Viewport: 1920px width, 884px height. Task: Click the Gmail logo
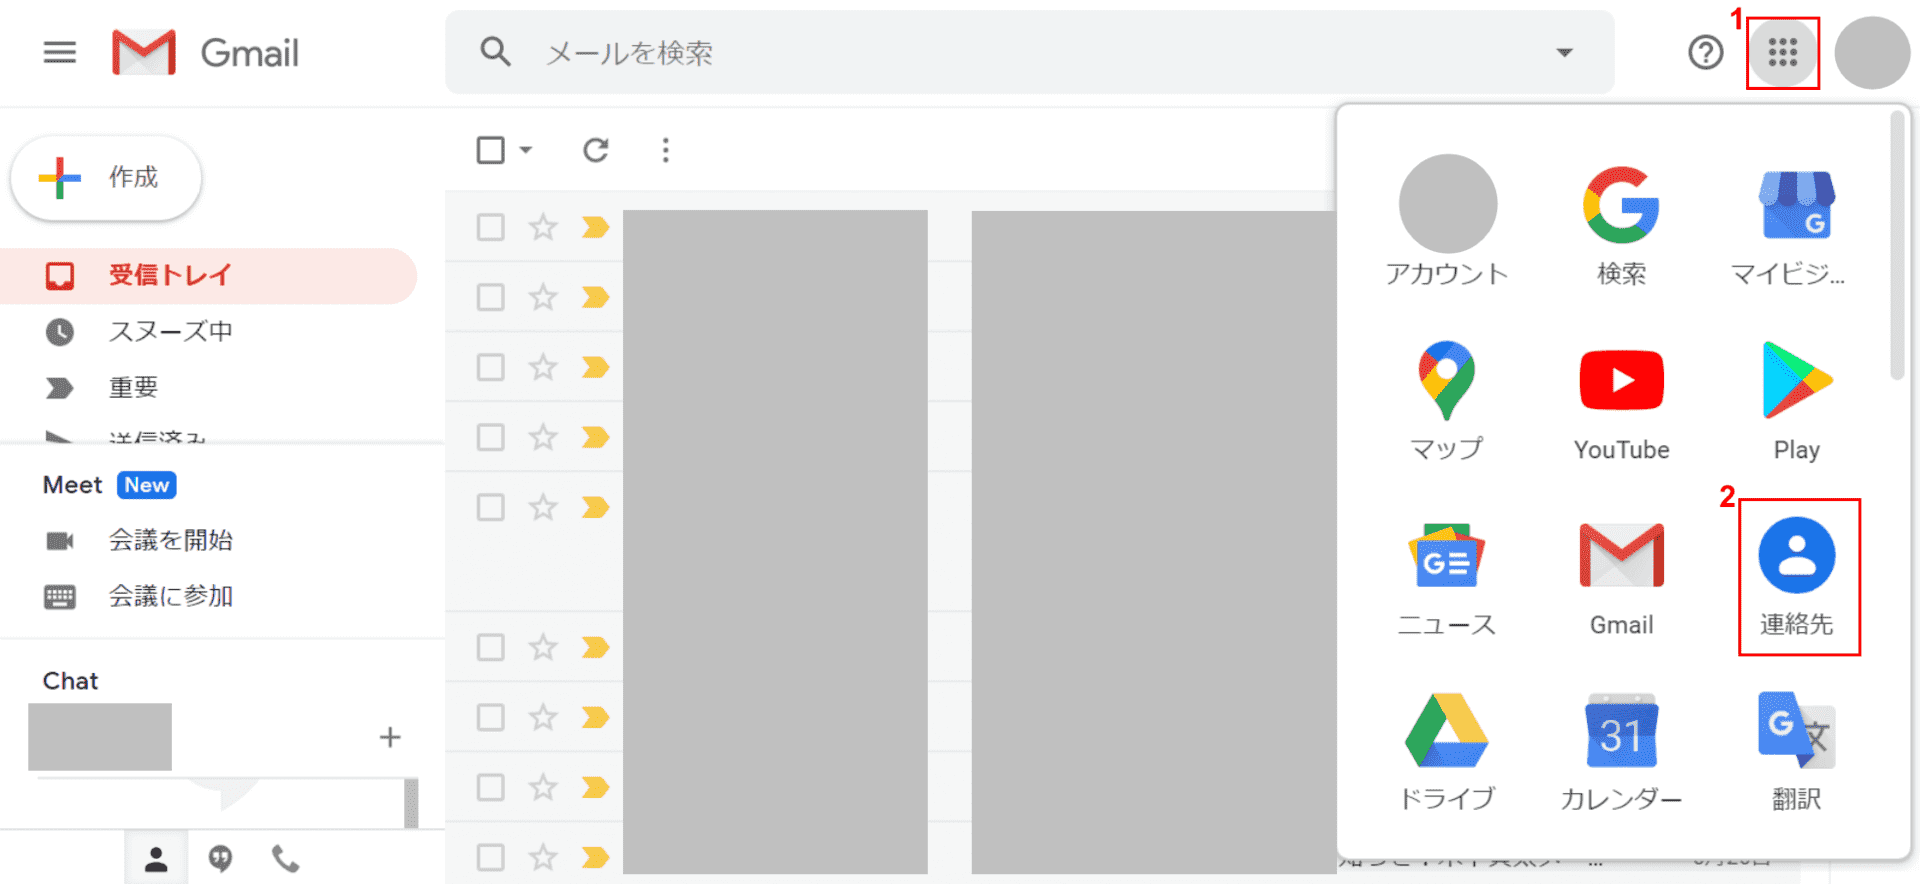point(205,52)
